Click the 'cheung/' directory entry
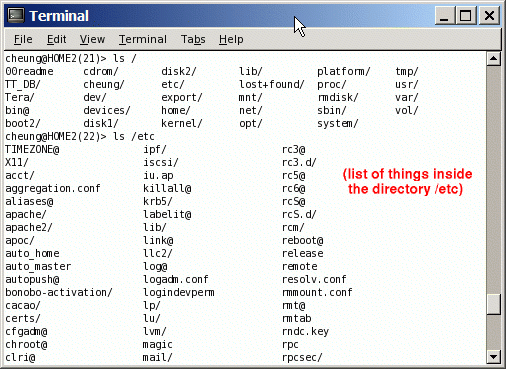 104,84
